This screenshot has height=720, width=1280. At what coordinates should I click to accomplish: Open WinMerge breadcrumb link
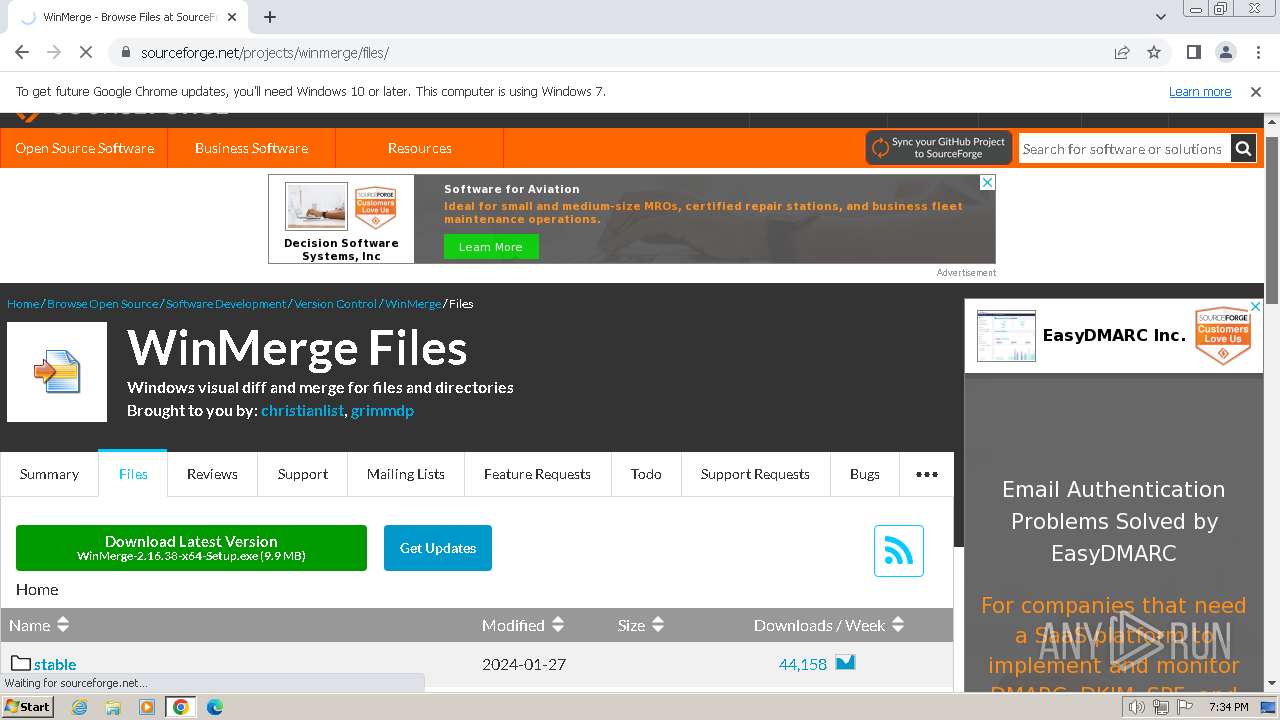point(413,303)
